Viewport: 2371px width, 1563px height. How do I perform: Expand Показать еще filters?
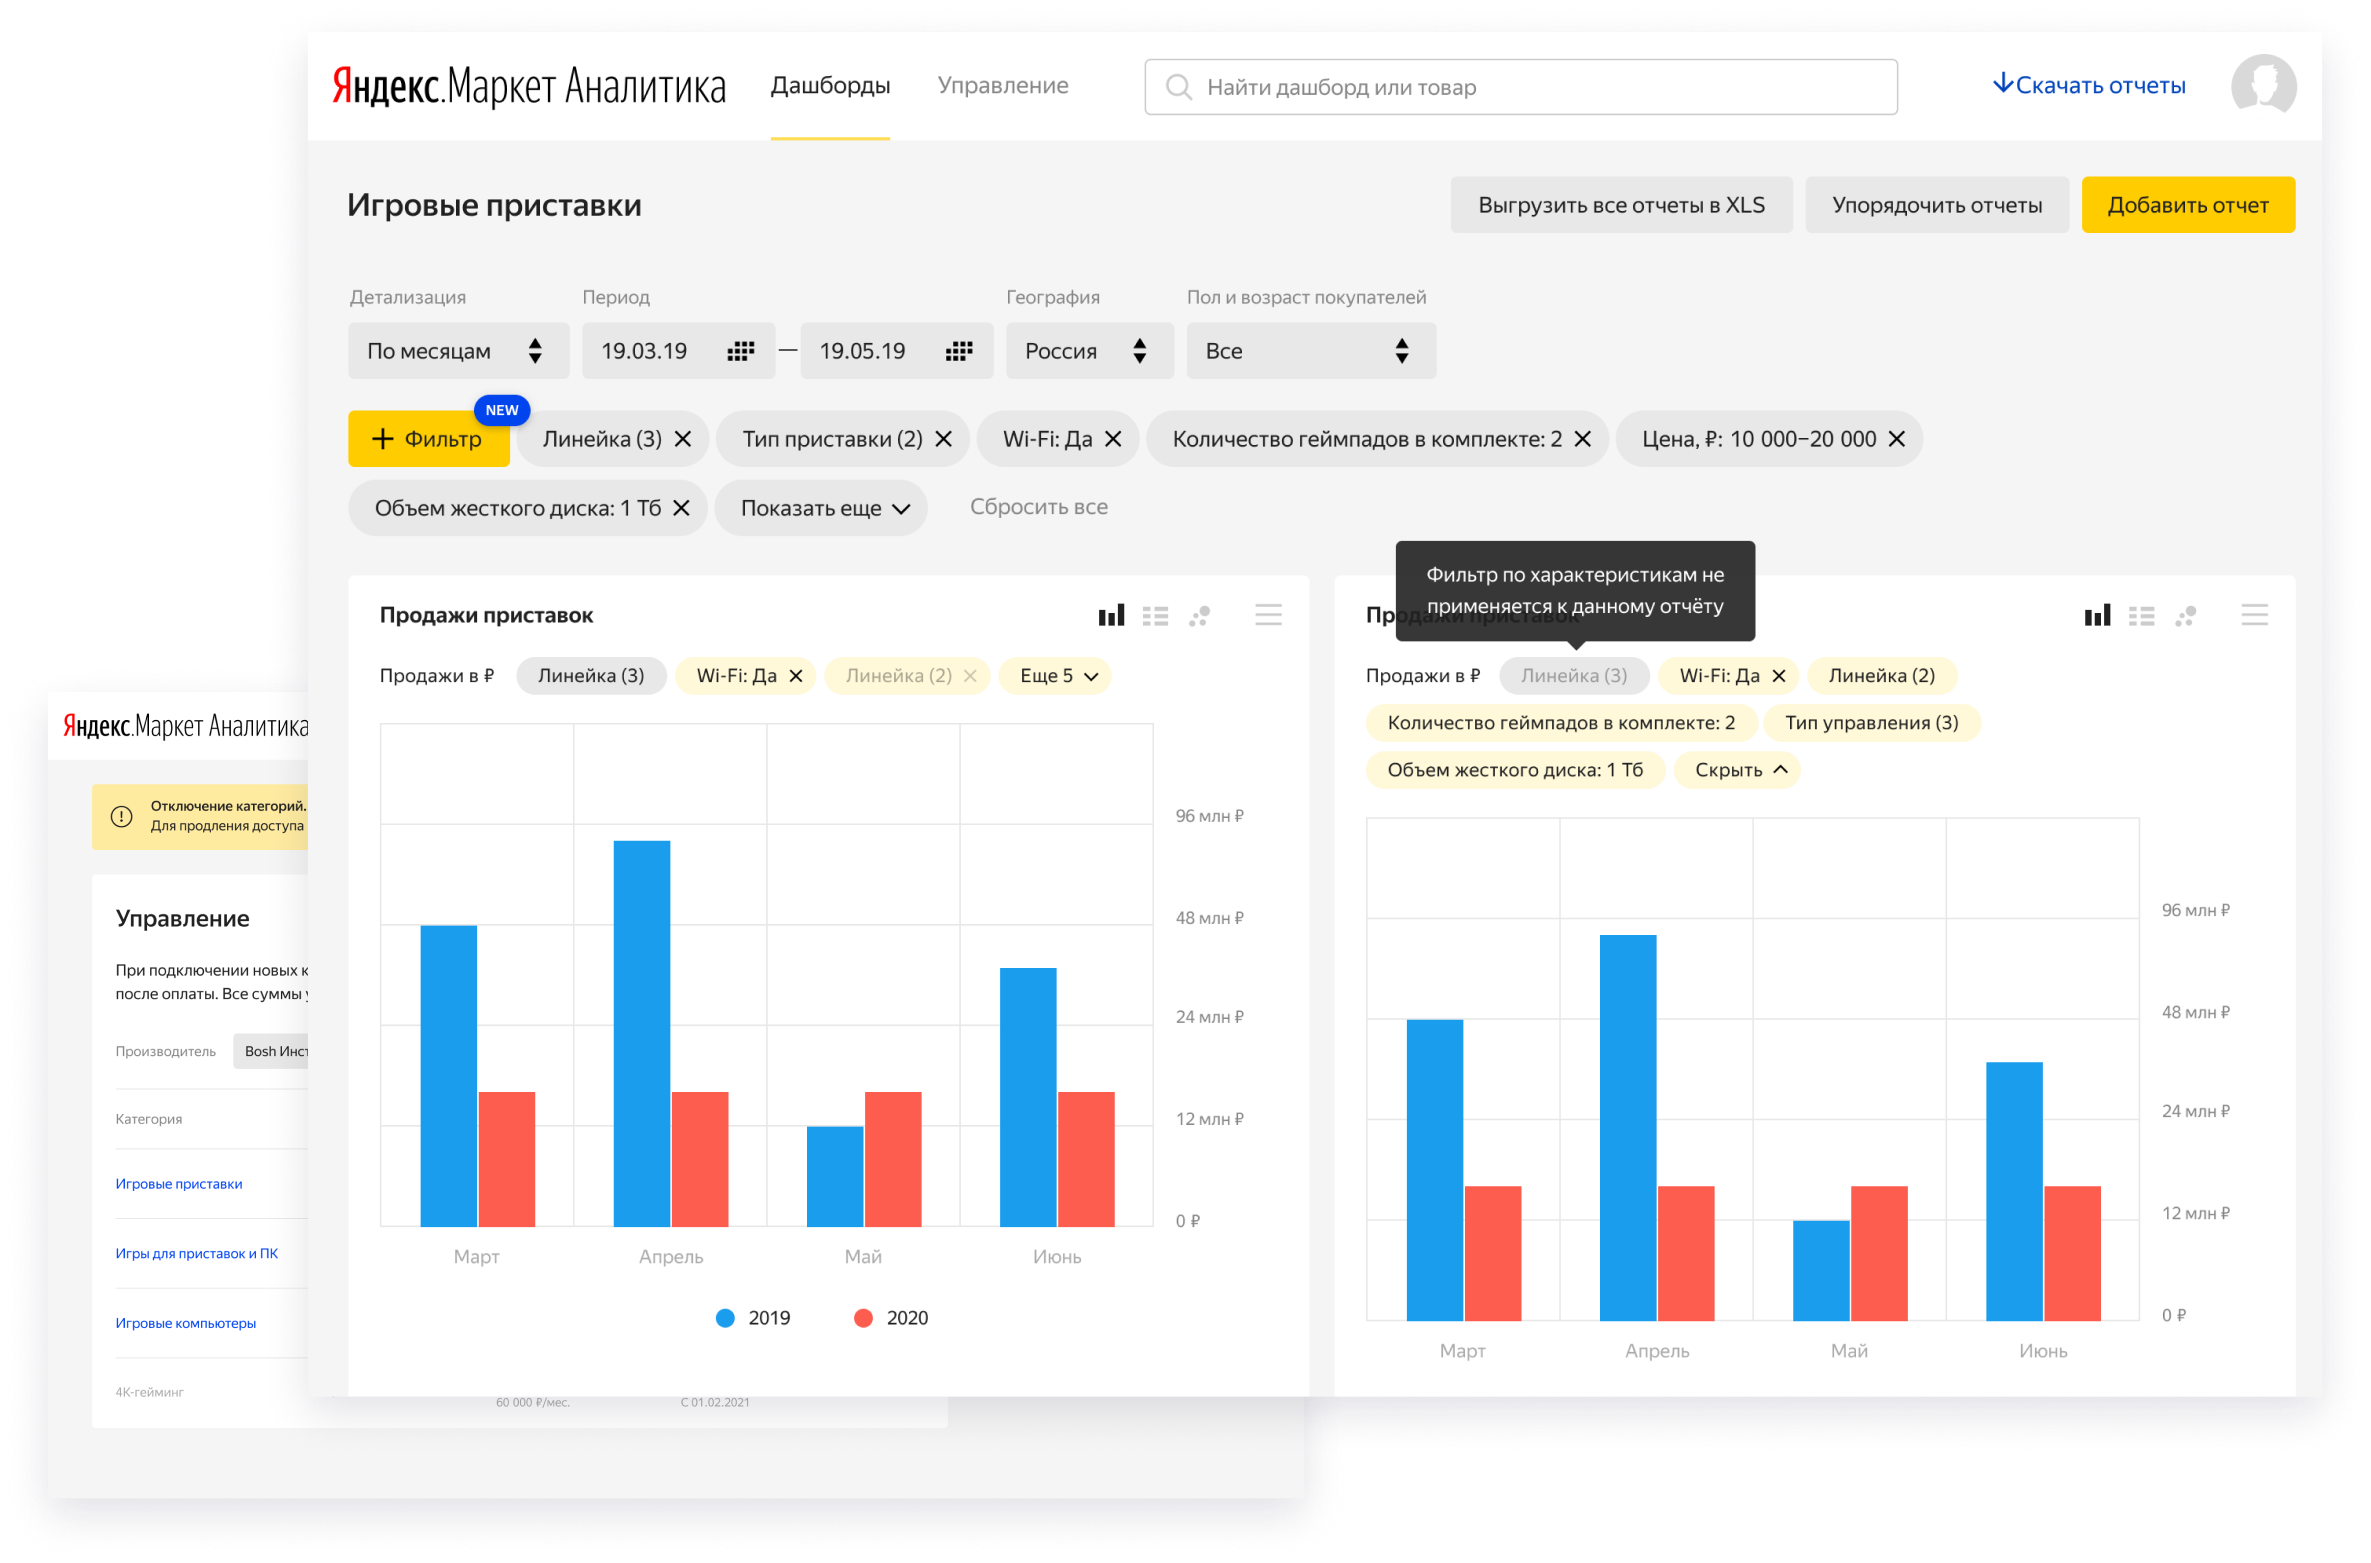[x=821, y=508]
